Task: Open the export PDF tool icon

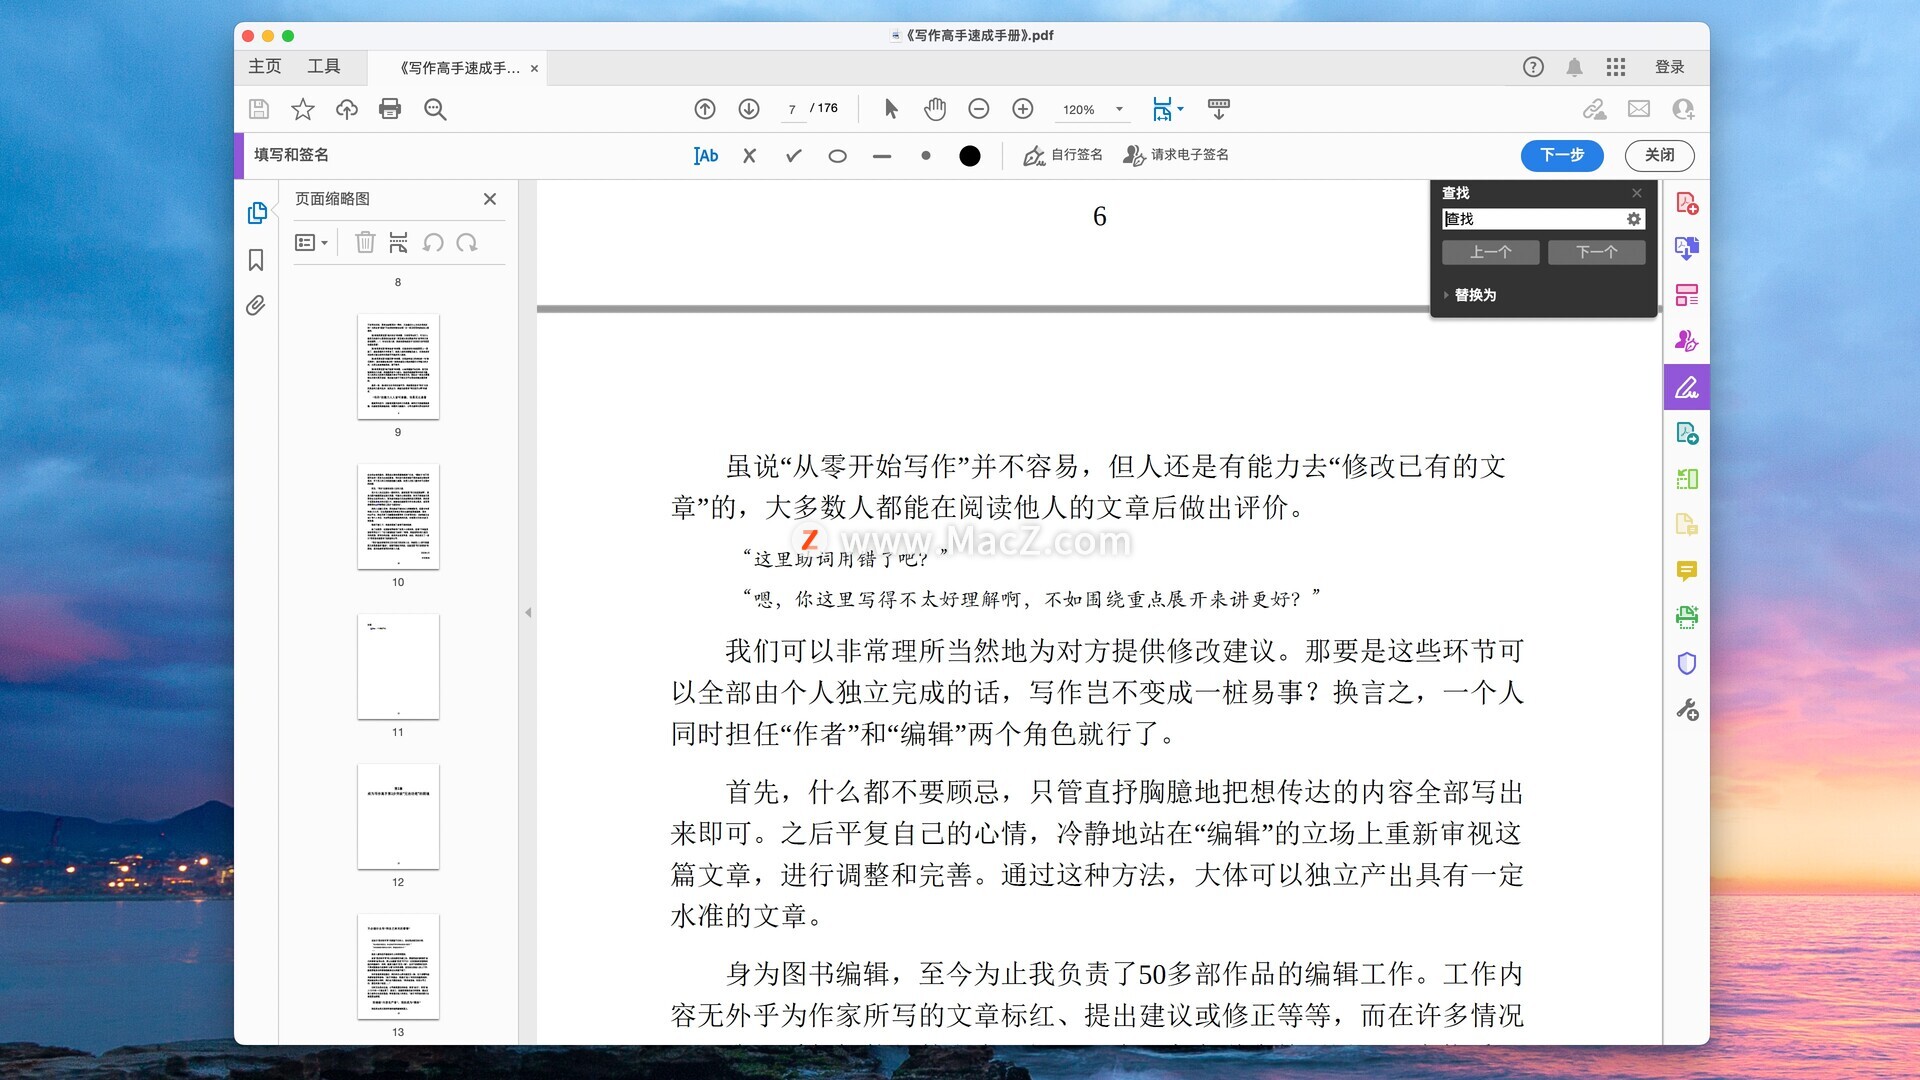Action: click(1687, 248)
